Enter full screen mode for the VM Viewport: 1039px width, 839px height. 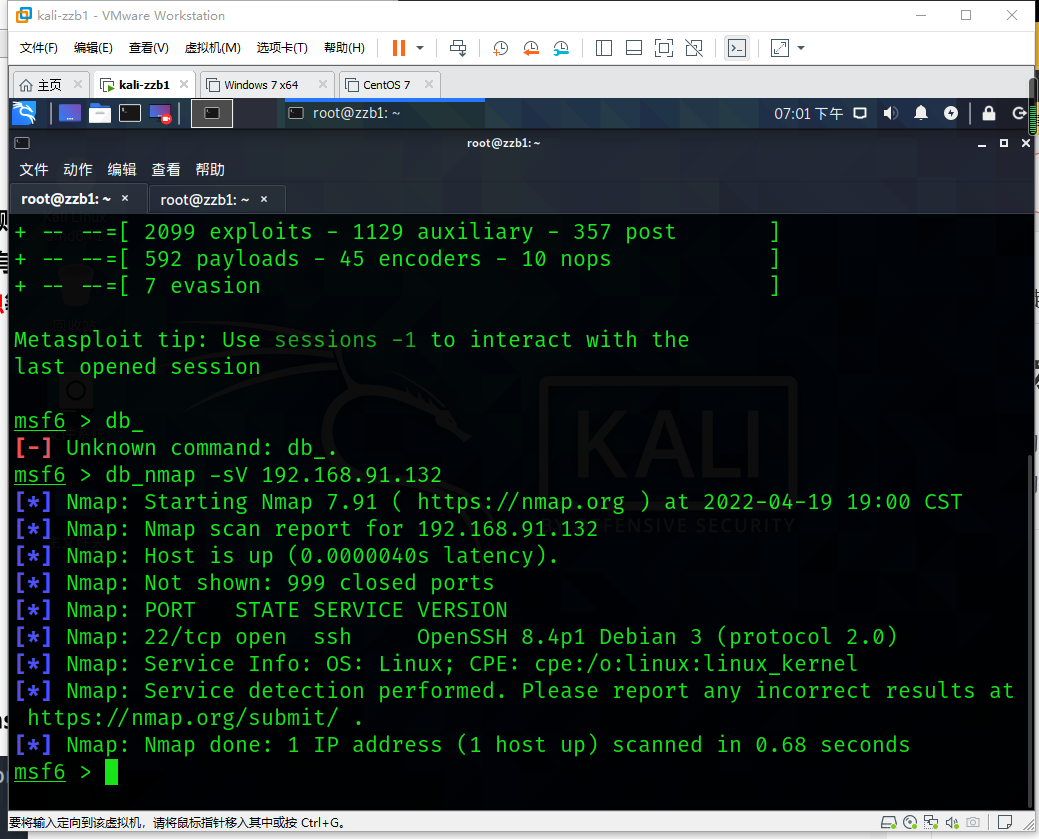(663, 47)
